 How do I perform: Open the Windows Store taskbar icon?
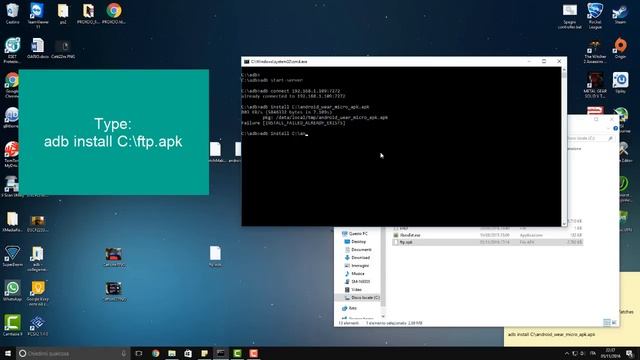(188, 353)
